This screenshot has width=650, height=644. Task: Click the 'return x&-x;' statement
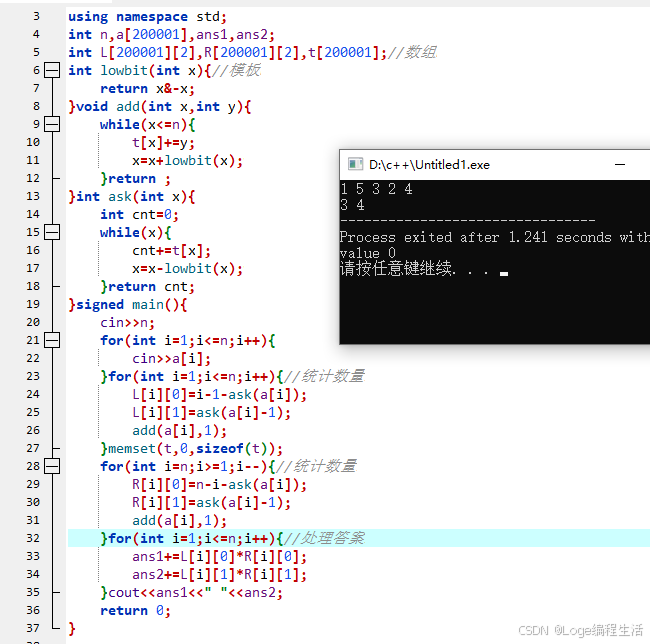(147, 89)
